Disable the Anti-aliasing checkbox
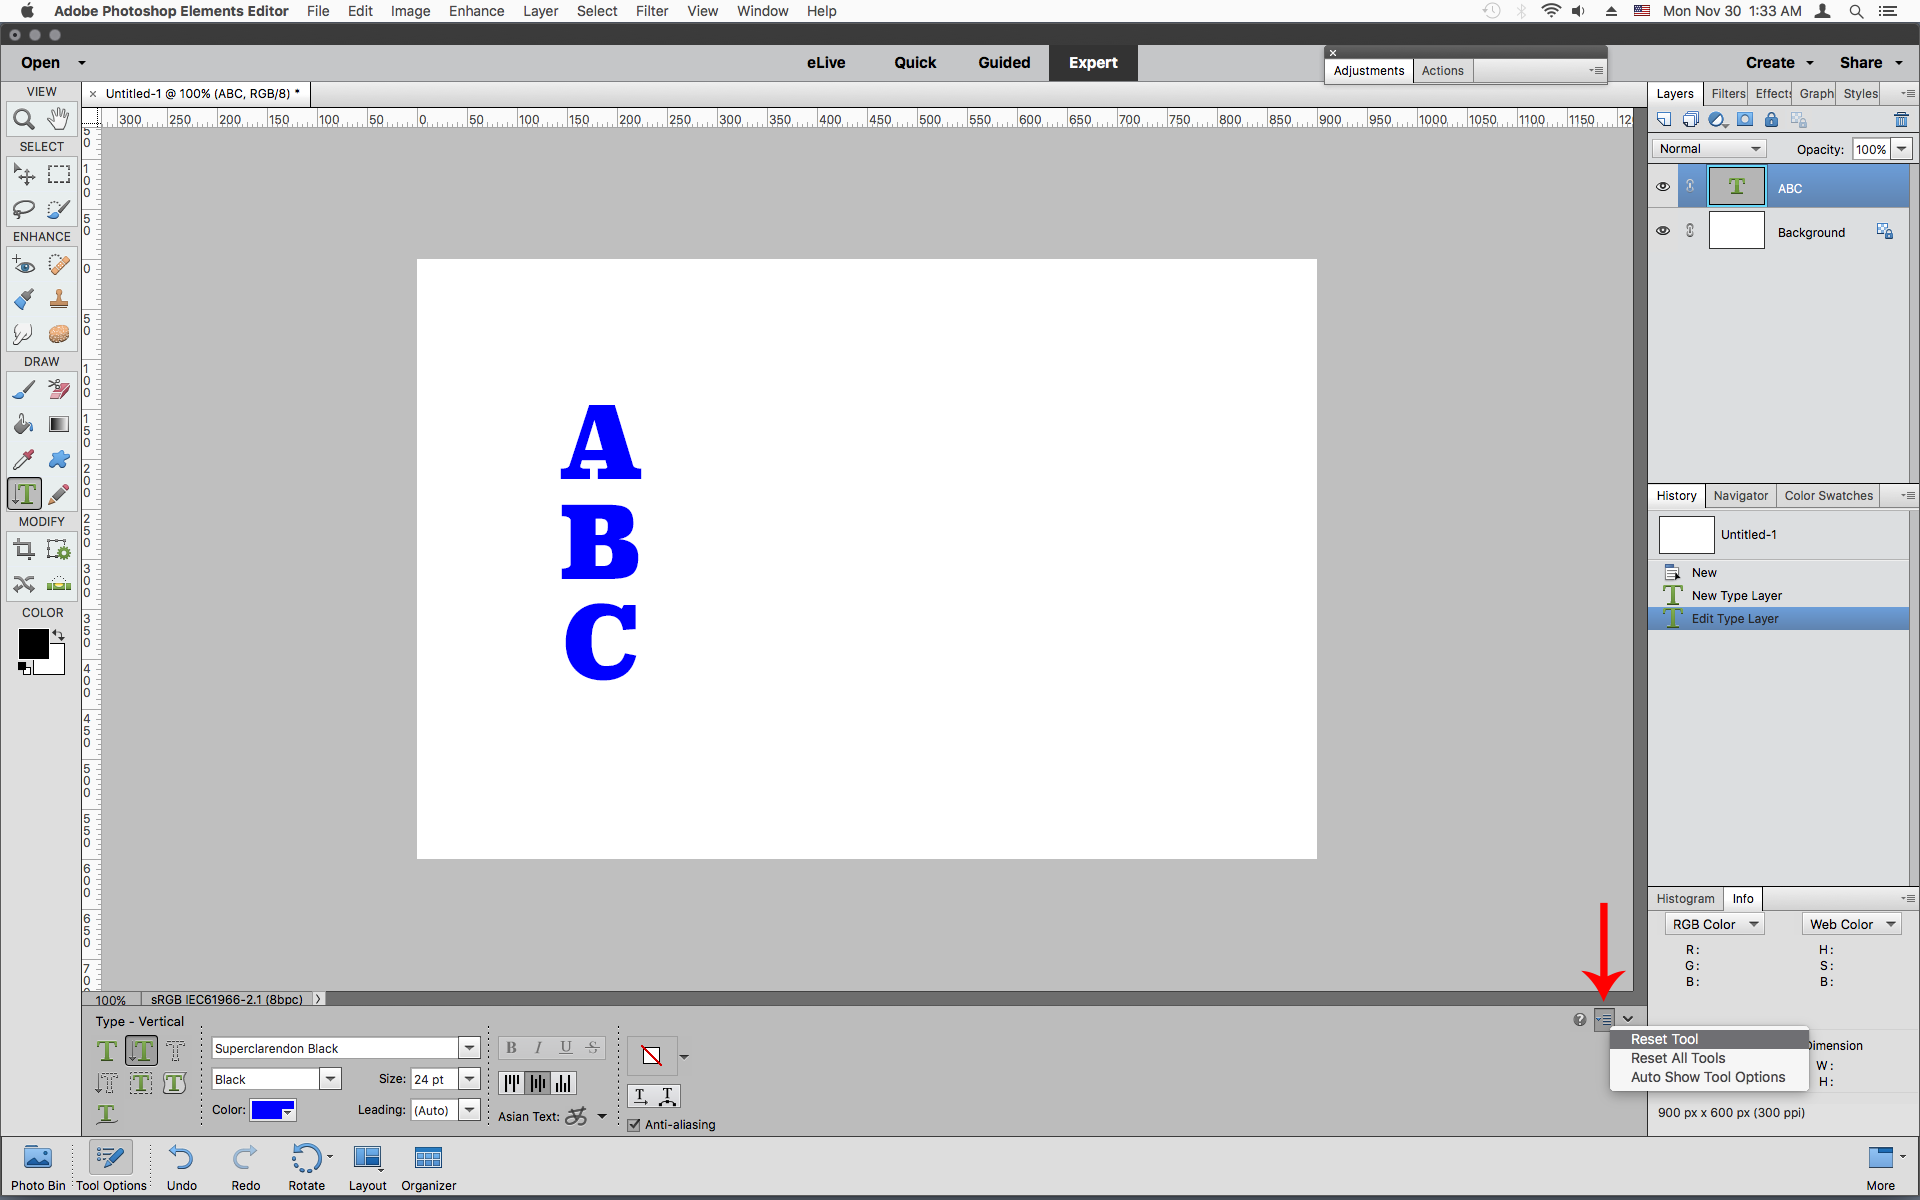The height and width of the screenshot is (1200, 1920). tap(634, 1125)
